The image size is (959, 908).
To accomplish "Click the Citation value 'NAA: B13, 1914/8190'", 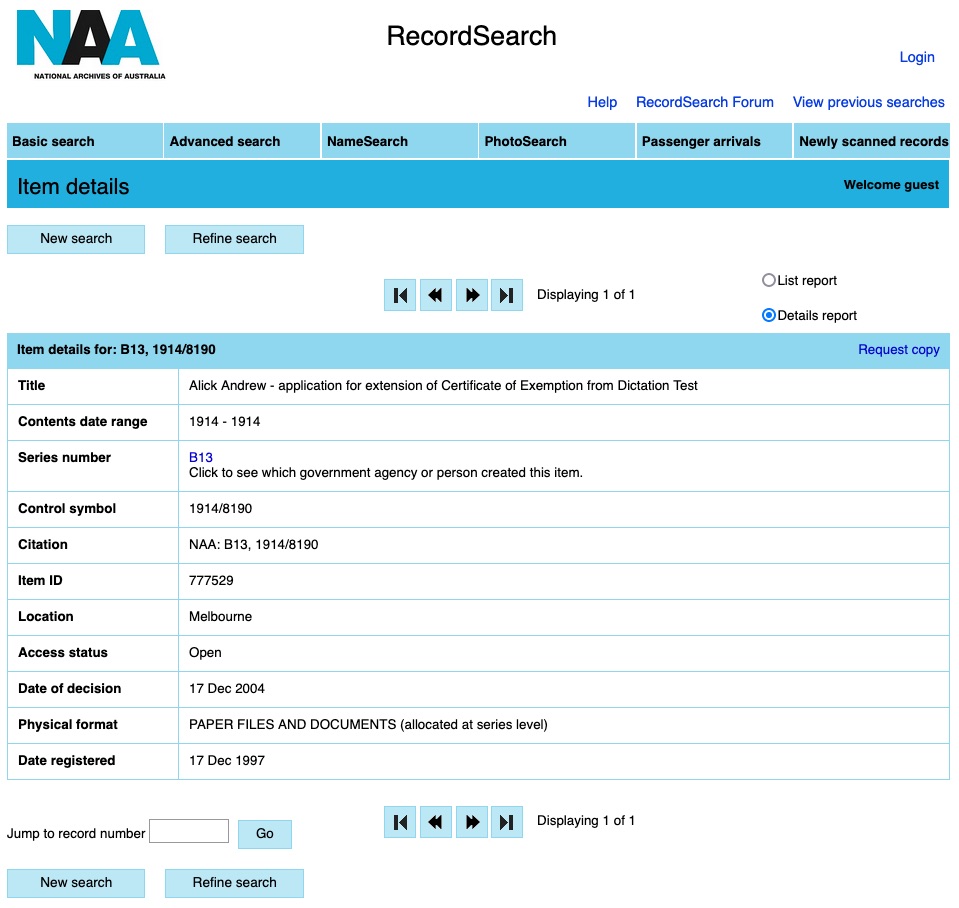I will (x=253, y=545).
